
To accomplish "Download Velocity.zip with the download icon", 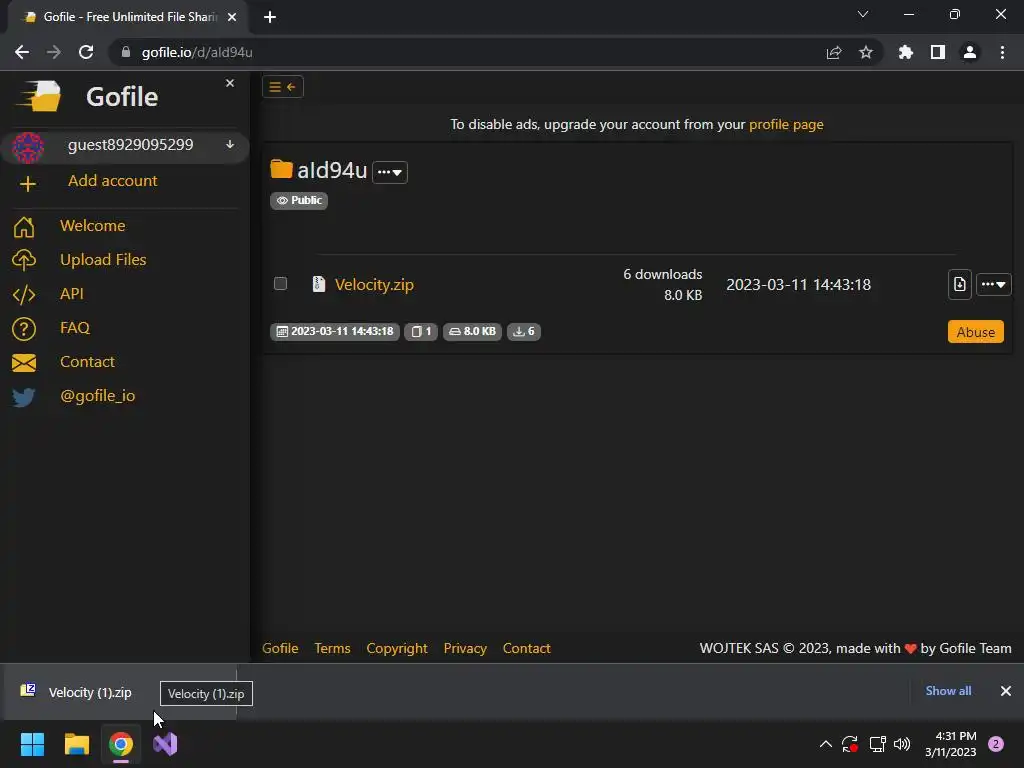I will [x=959, y=285].
